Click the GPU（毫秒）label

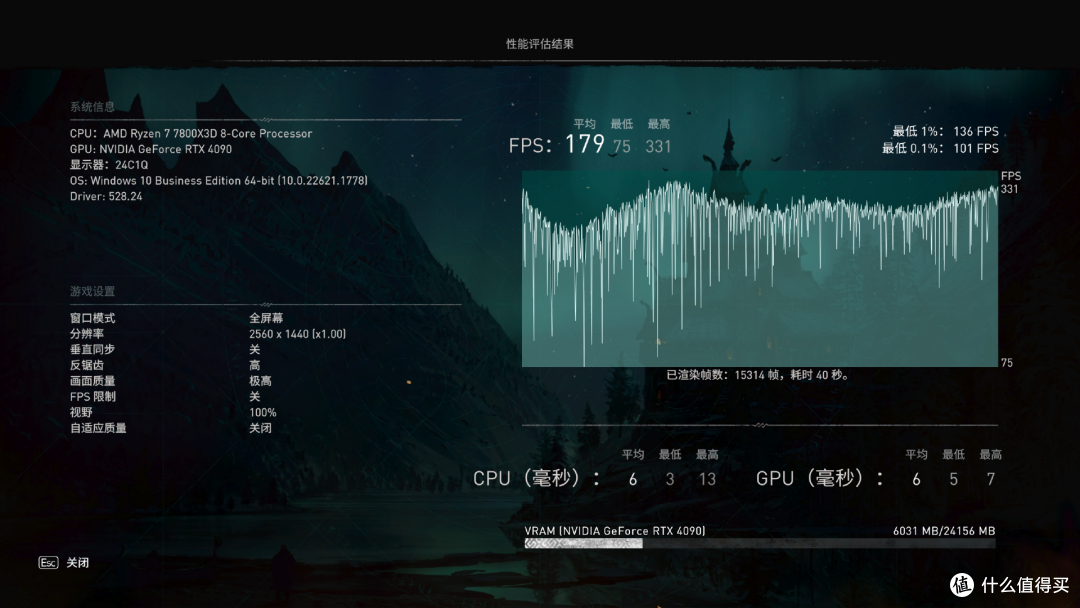click(820, 479)
